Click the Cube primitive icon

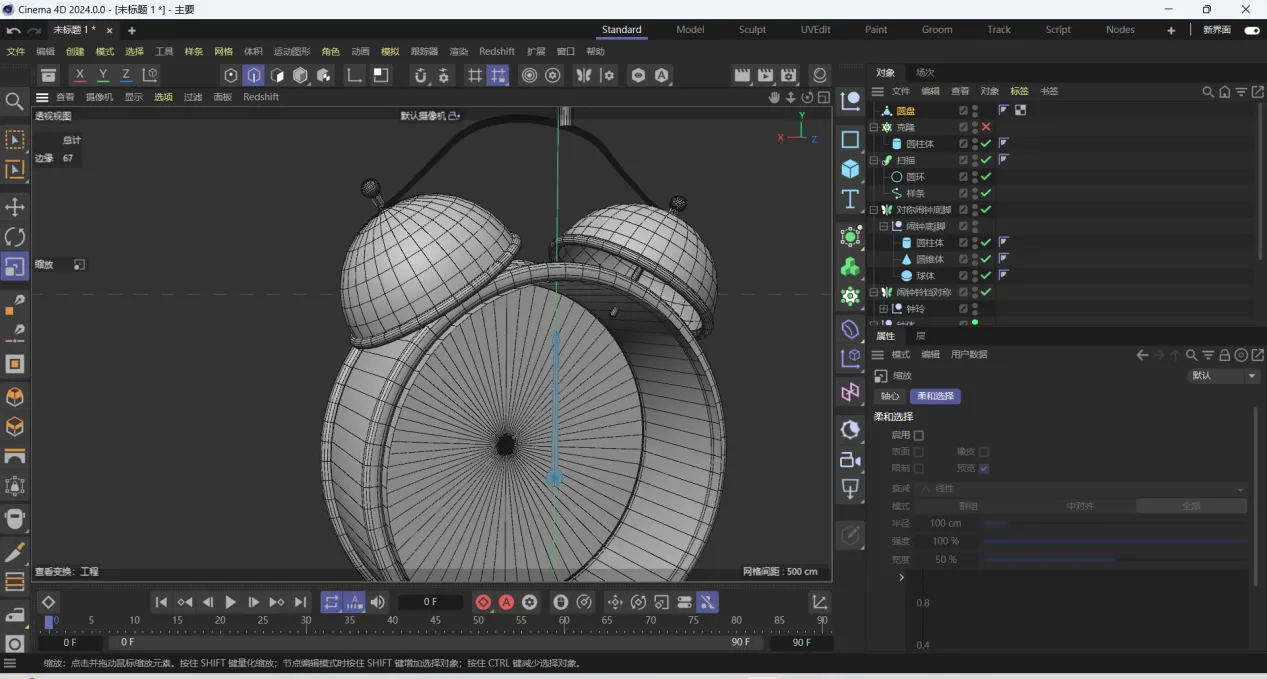coord(850,169)
